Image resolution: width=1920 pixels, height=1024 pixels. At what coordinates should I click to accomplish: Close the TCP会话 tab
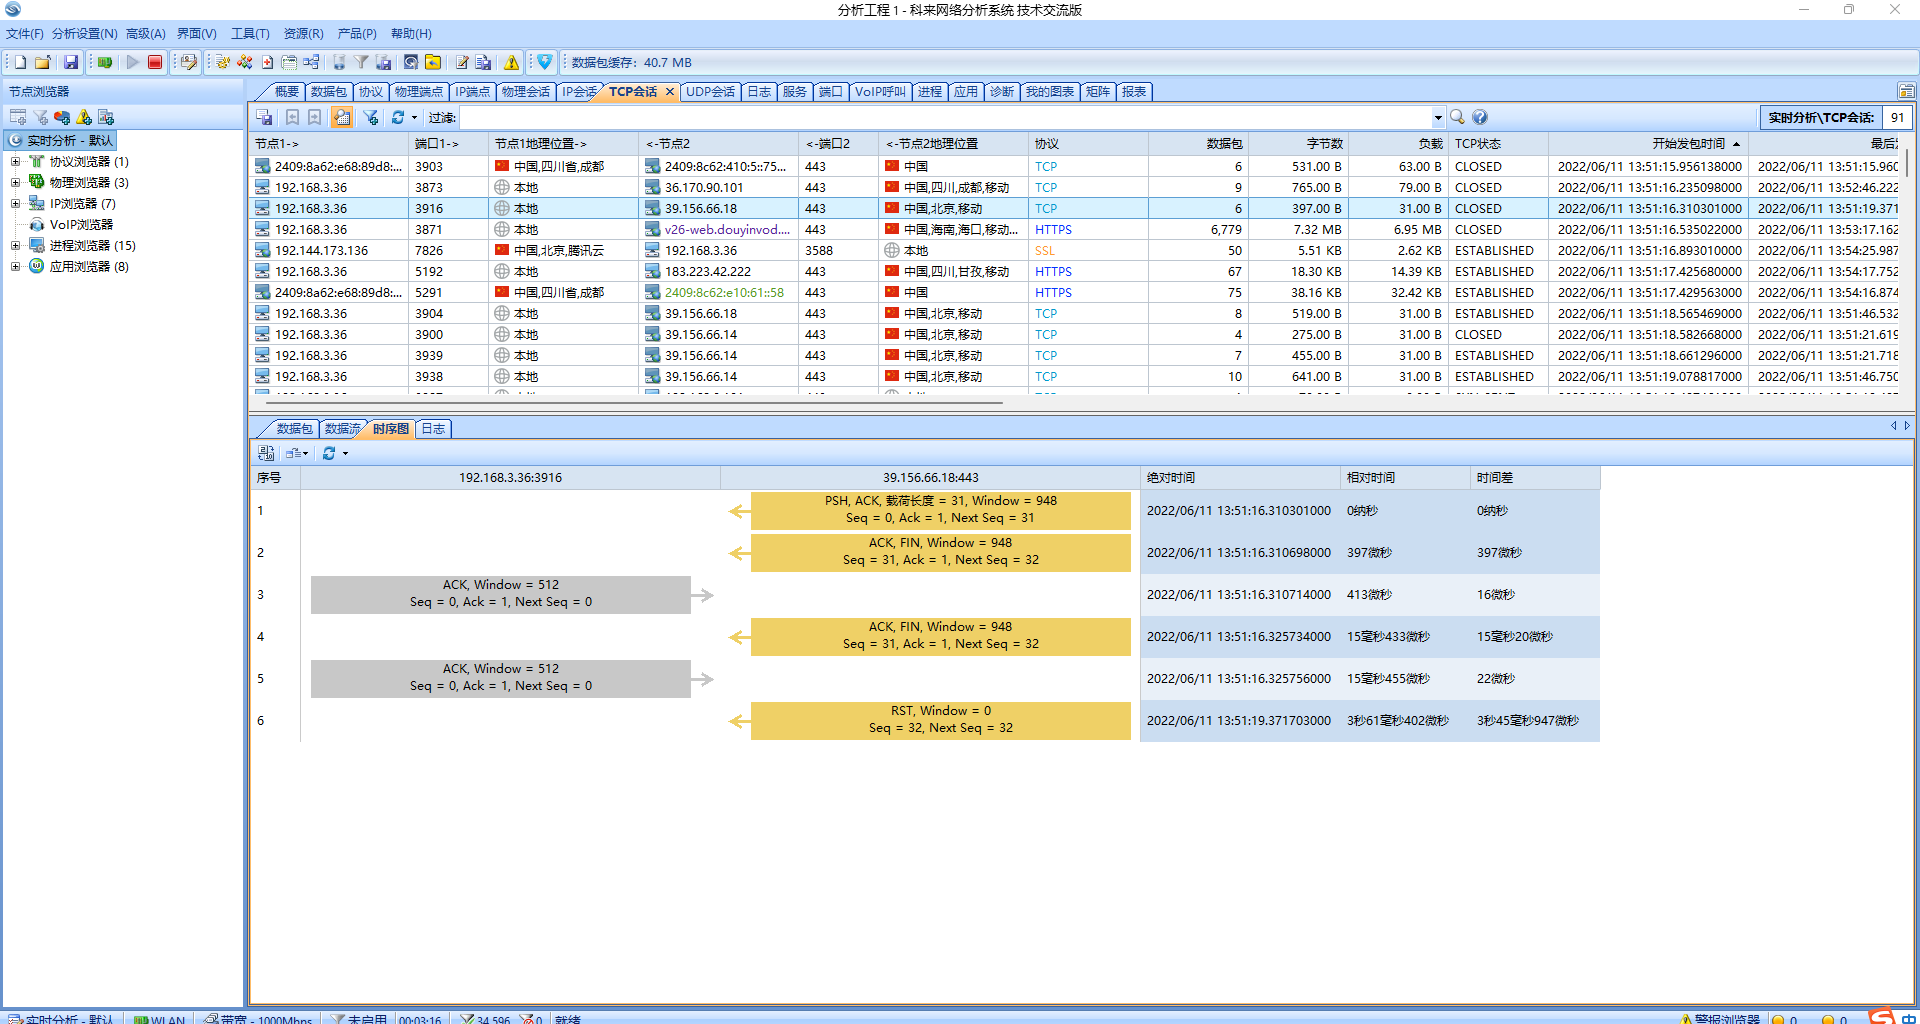click(670, 92)
